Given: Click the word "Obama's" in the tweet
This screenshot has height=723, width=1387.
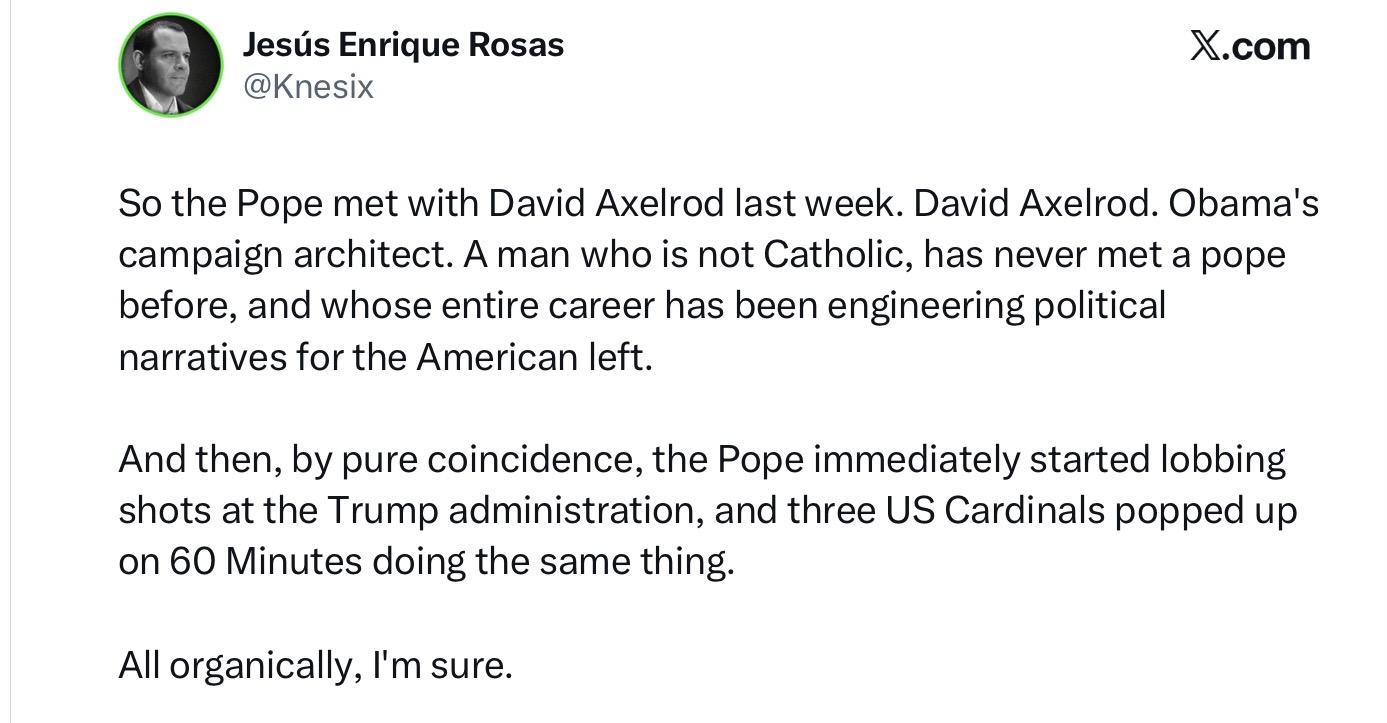Looking at the screenshot, I should pyautogui.click(x=1243, y=204).
